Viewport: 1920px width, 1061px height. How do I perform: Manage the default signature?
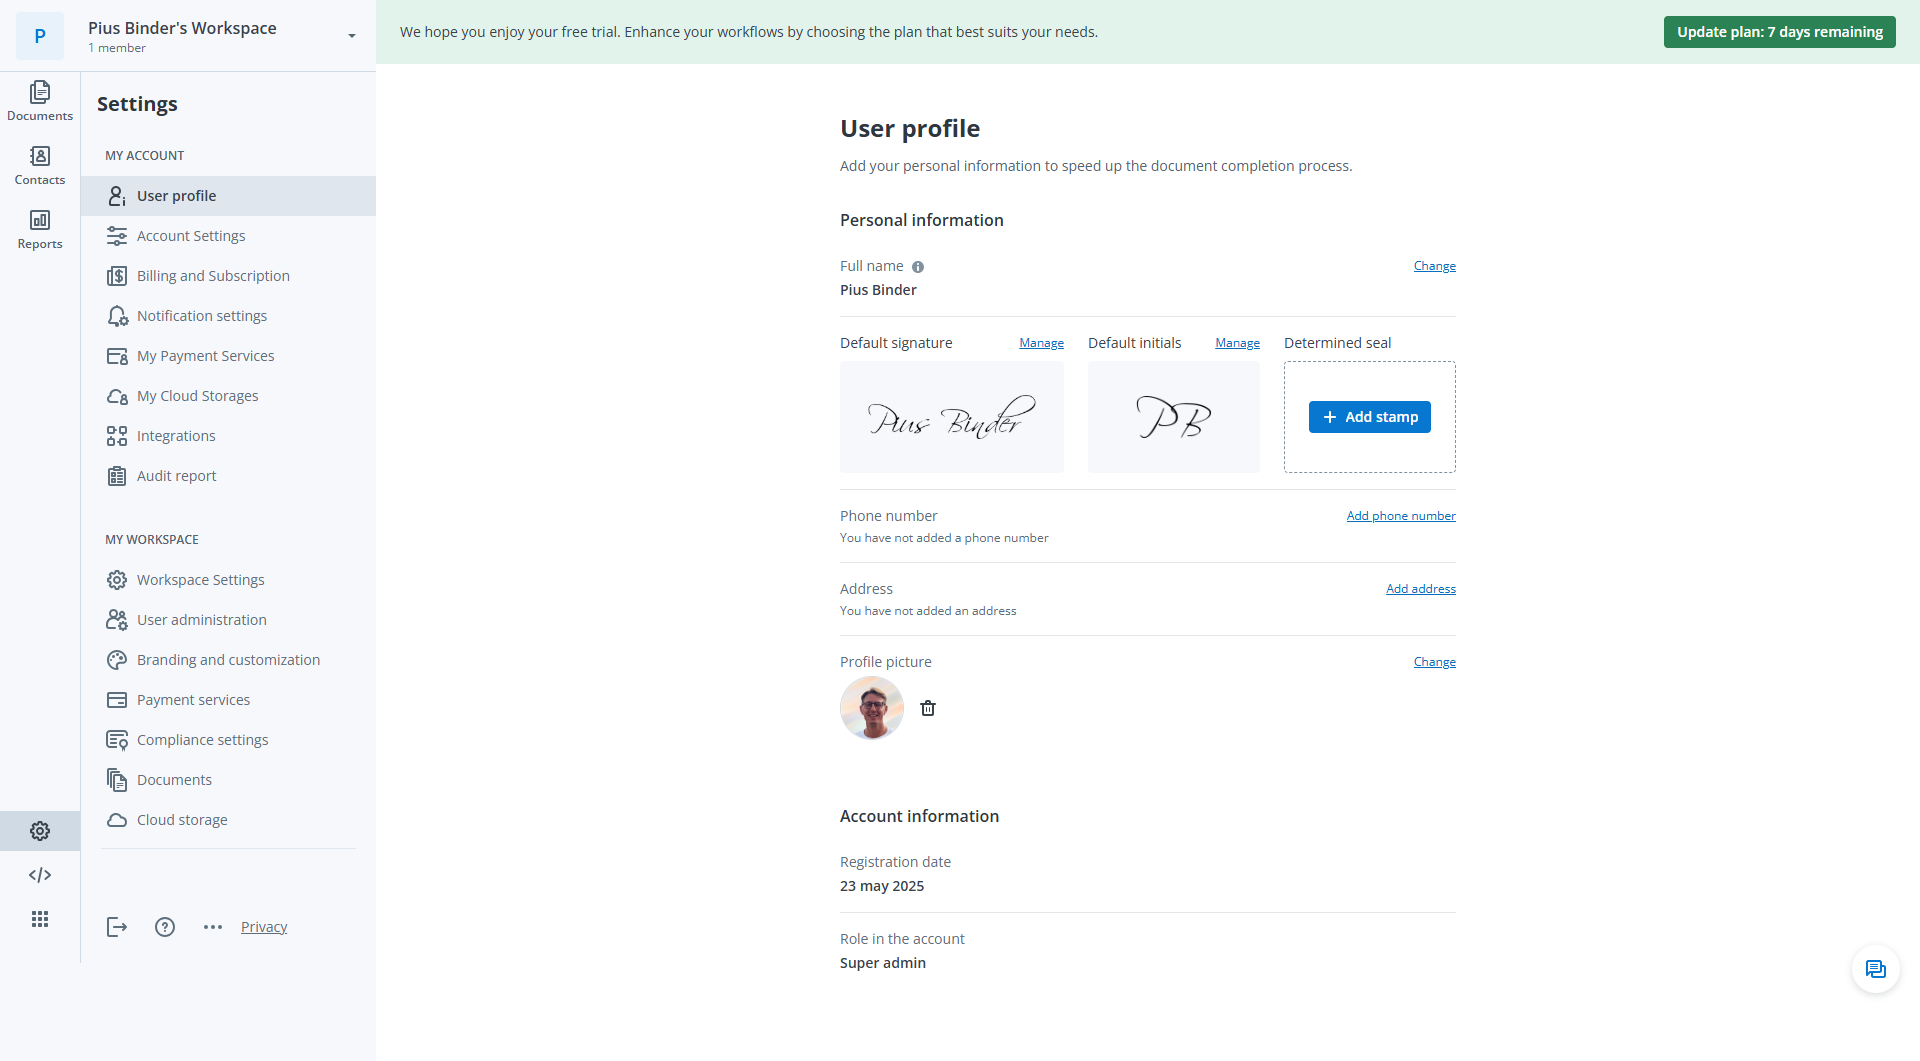1041,343
